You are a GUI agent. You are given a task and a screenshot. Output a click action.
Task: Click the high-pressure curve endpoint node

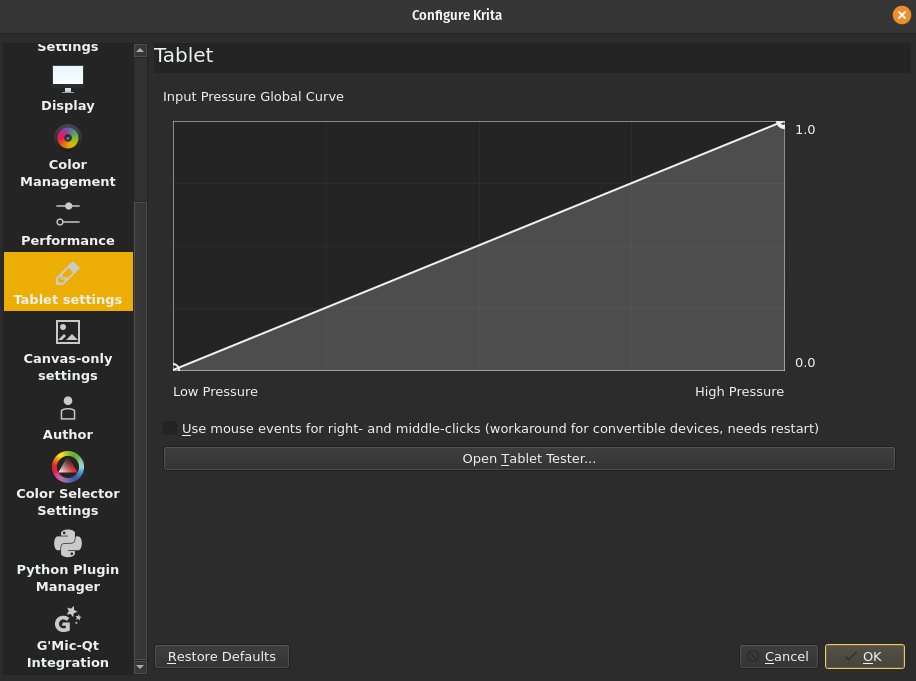tap(781, 124)
